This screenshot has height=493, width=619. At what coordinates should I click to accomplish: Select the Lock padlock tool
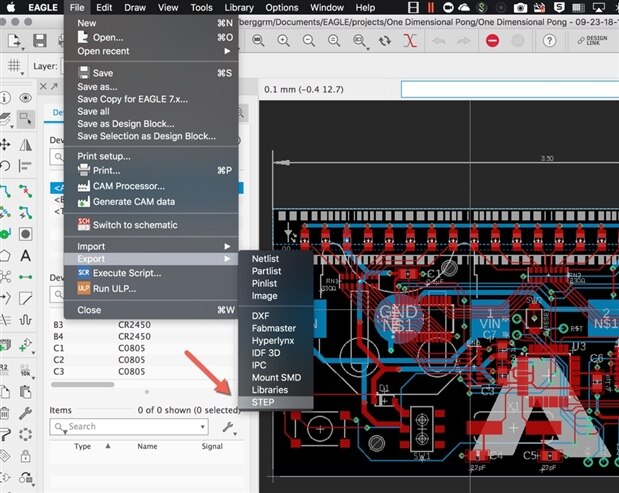(26, 456)
